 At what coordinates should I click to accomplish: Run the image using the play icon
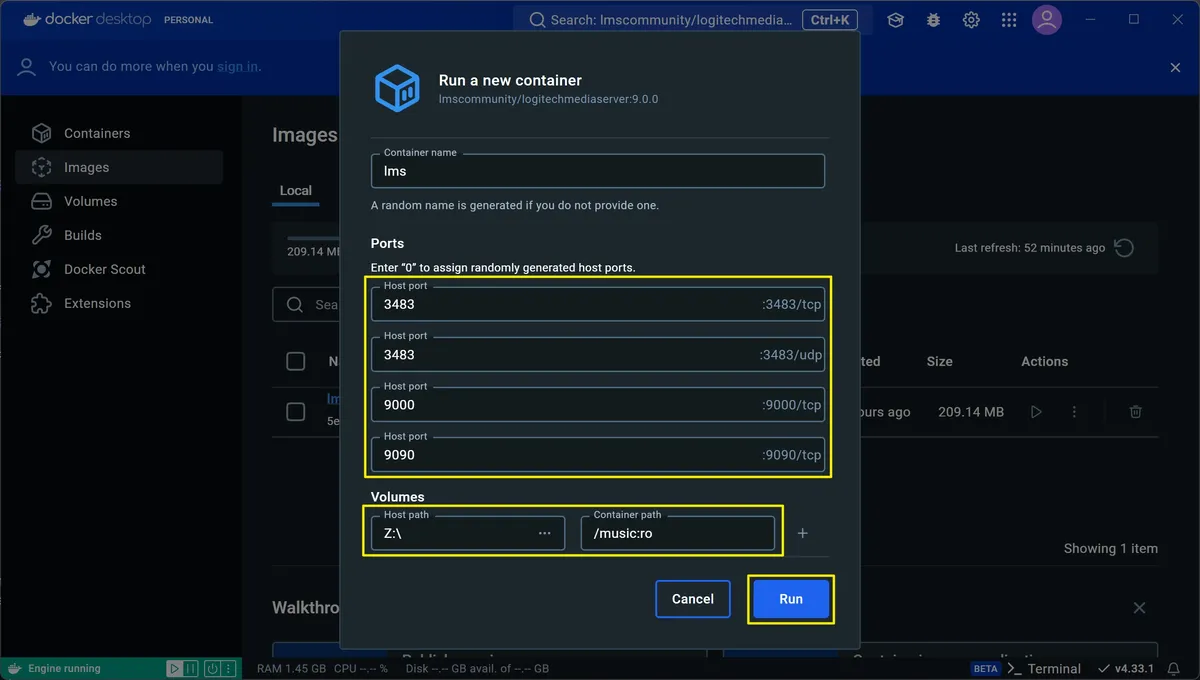(x=1036, y=411)
